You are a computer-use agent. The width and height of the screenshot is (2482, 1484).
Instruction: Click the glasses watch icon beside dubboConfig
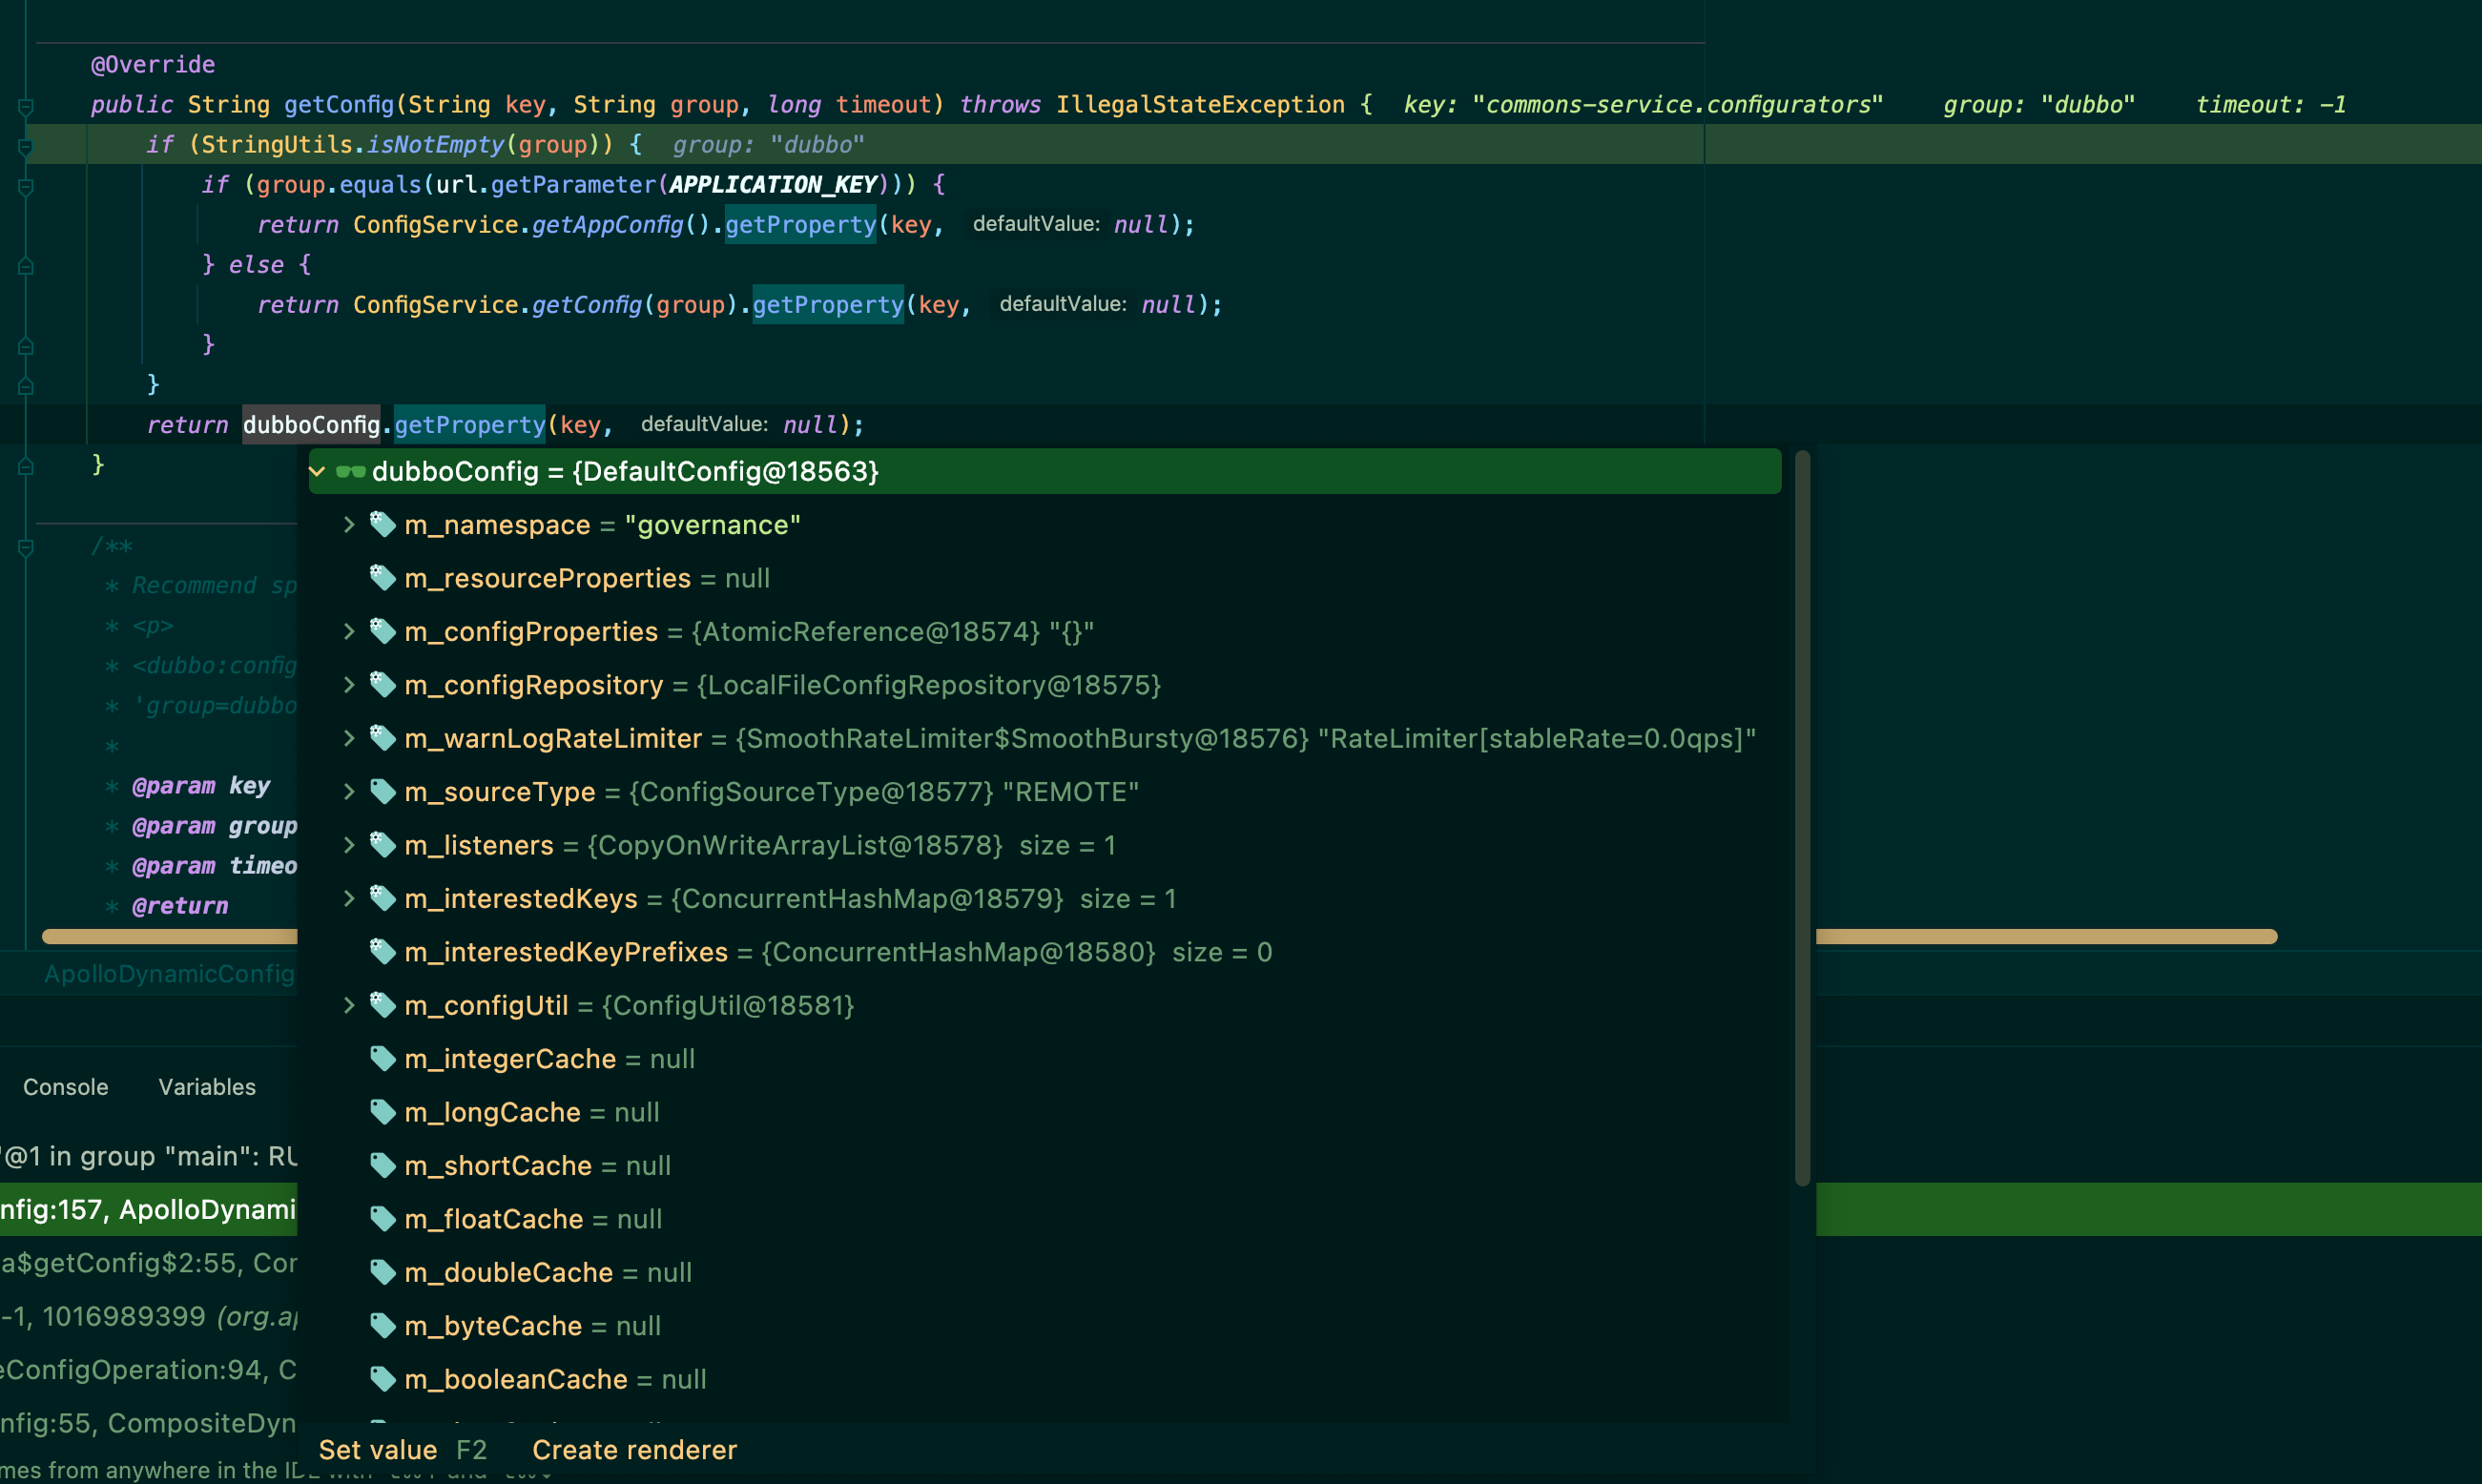(x=350, y=472)
